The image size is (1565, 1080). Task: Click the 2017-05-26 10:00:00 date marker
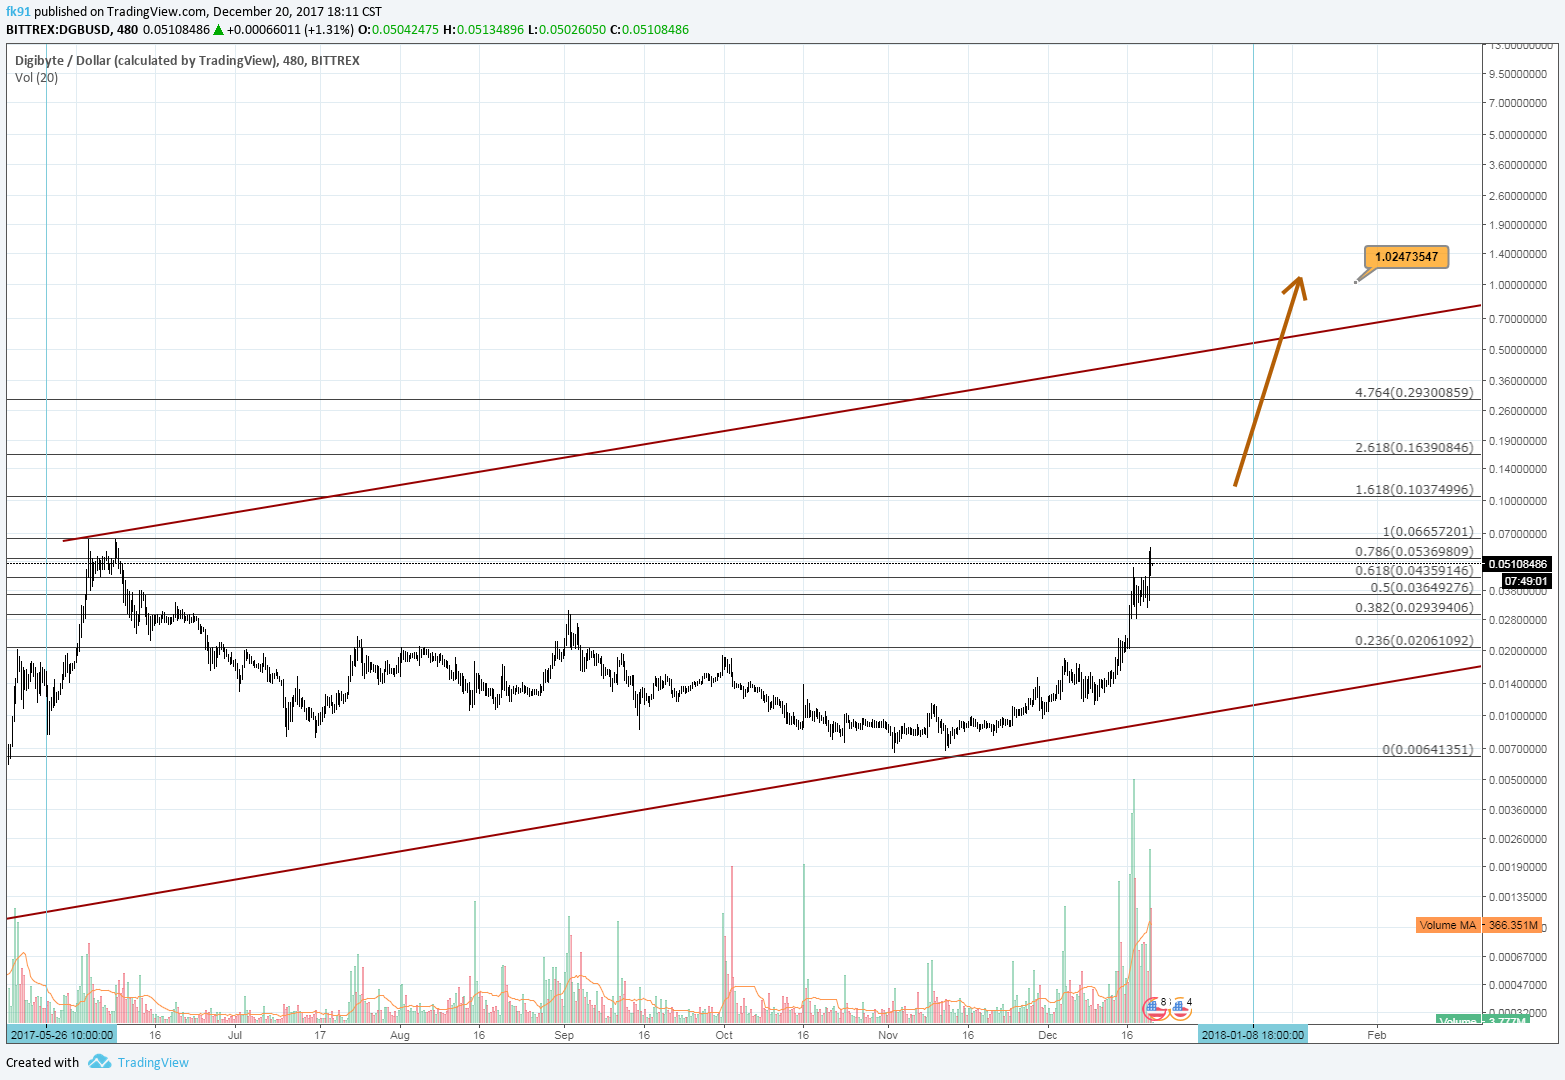pos(62,1035)
